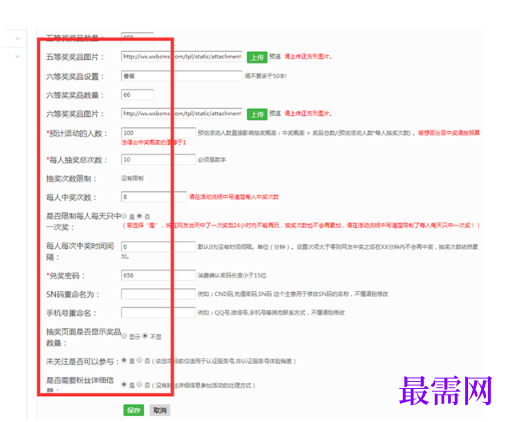Image resolution: width=511 pixels, height=422 pixels.
Task: Select 是 radio for 未关注是否可以参与
Action: 124,360
